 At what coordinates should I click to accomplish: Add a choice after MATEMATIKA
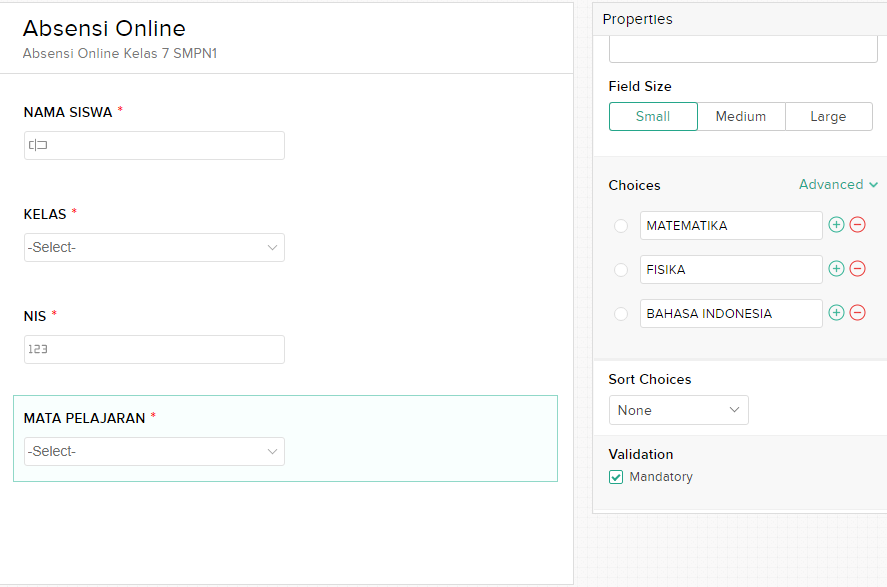click(x=836, y=225)
